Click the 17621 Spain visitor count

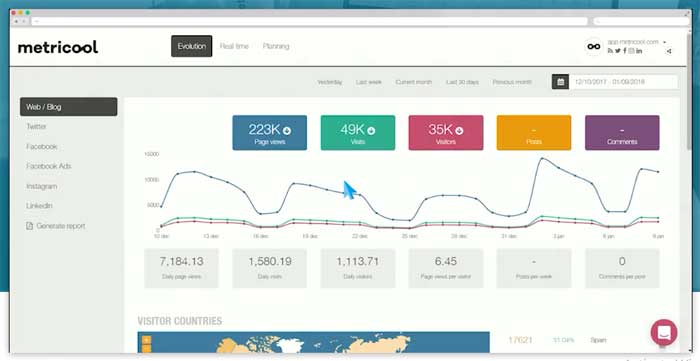coord(520,340)
